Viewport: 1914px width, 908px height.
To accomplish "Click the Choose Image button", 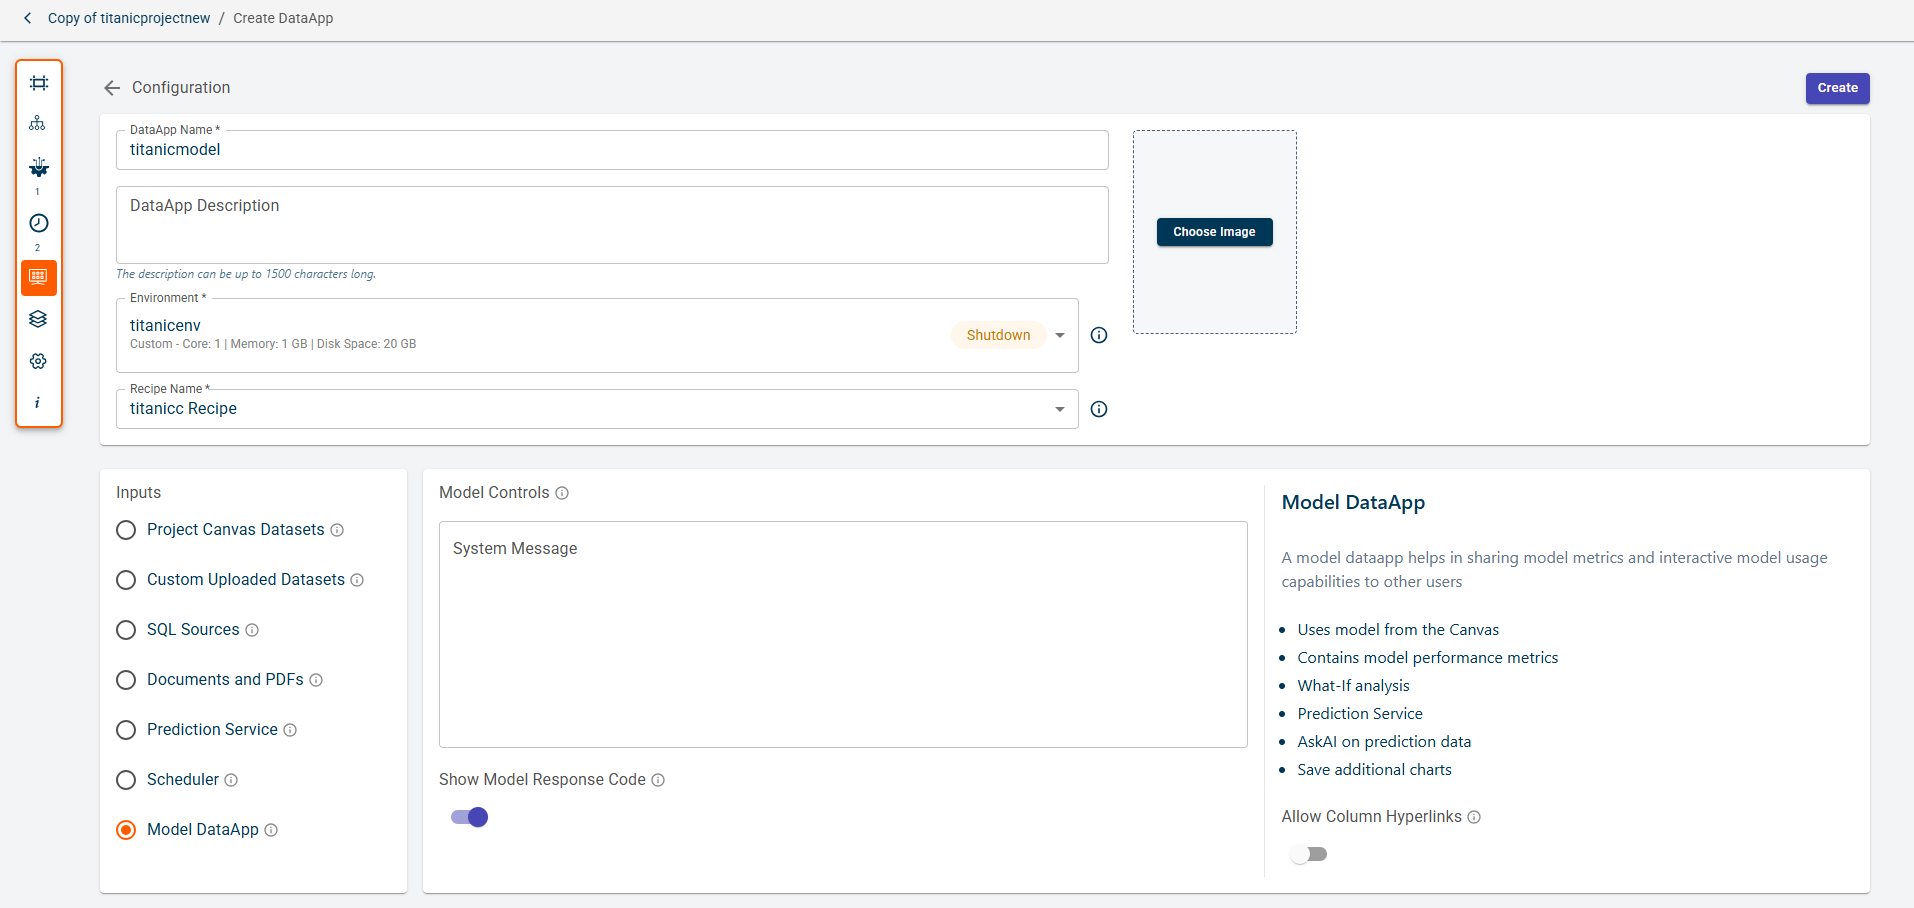I will [1214, 232].
